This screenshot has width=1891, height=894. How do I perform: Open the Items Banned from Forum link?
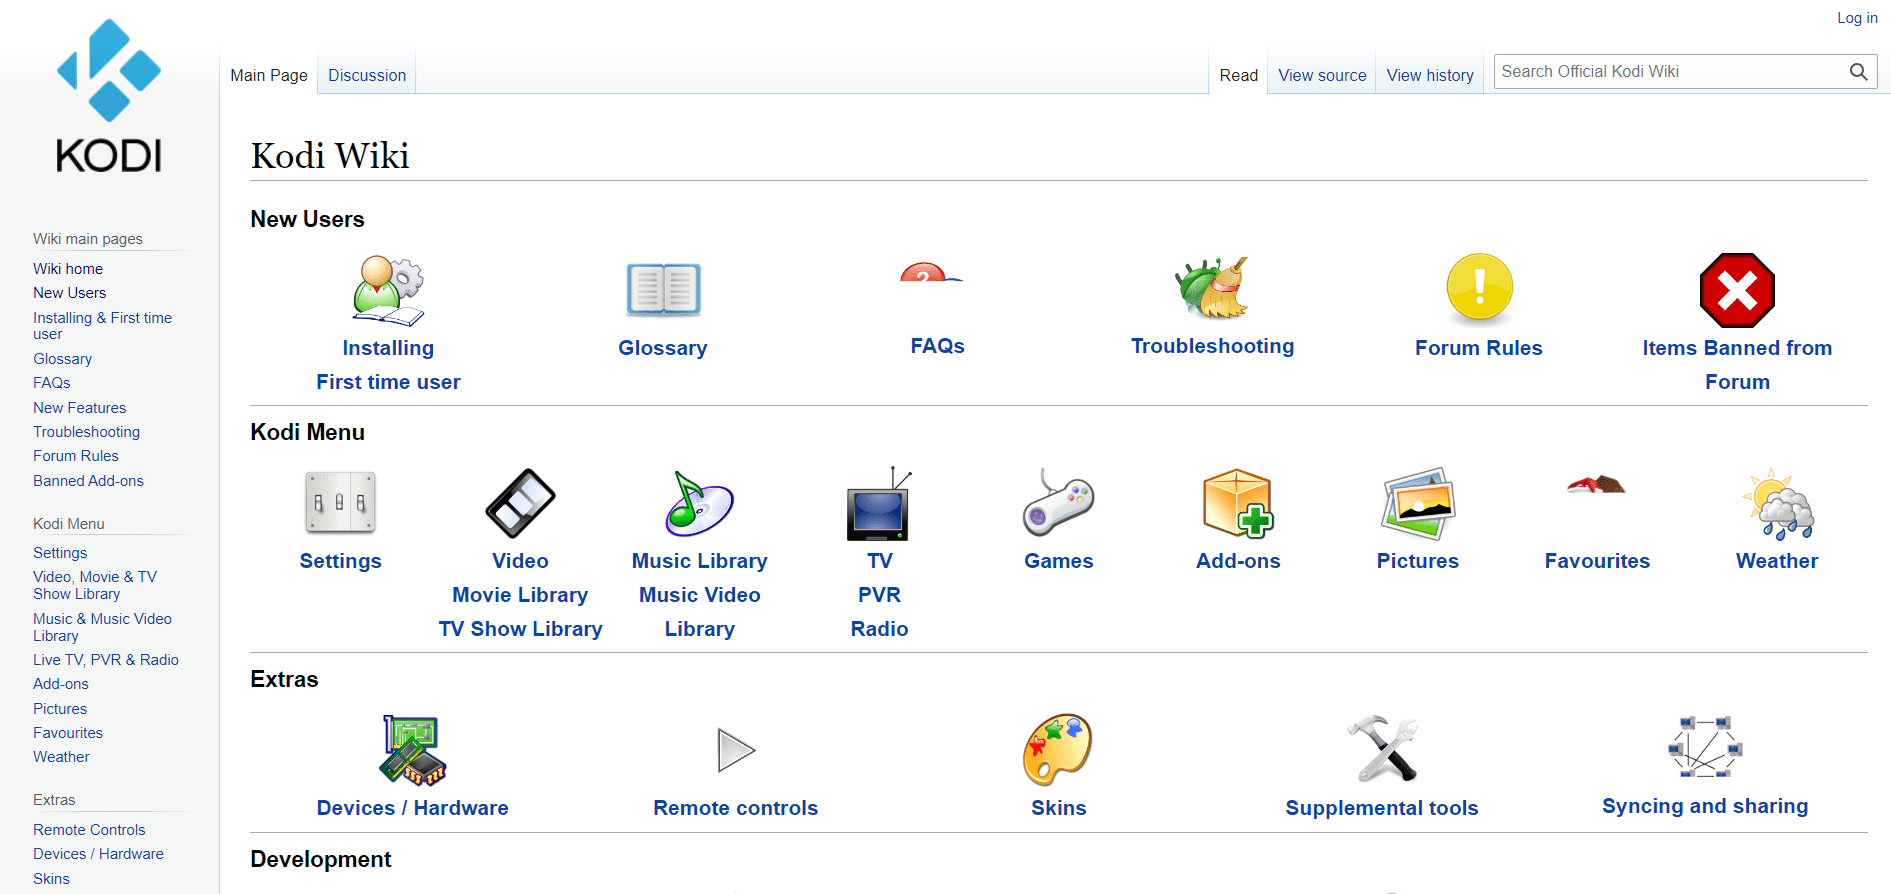pos(1737,365)
